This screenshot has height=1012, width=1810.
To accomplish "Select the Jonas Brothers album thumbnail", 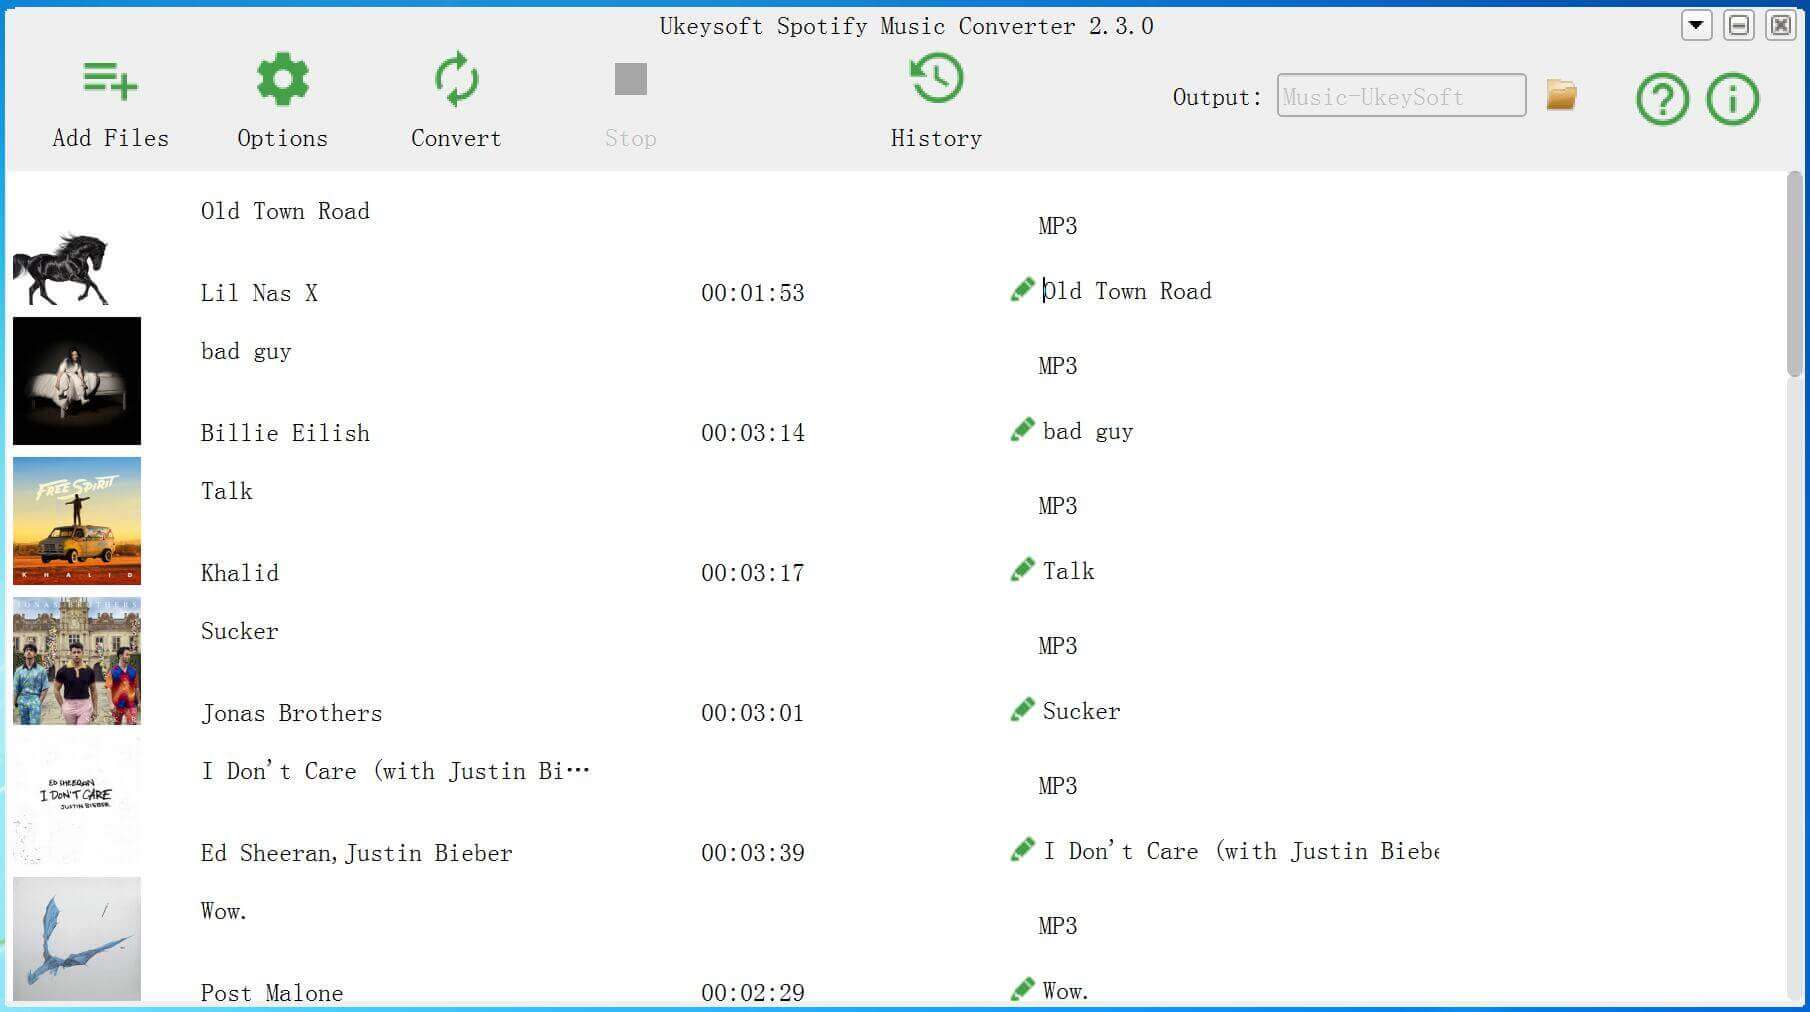I will (x=77, y=661).
